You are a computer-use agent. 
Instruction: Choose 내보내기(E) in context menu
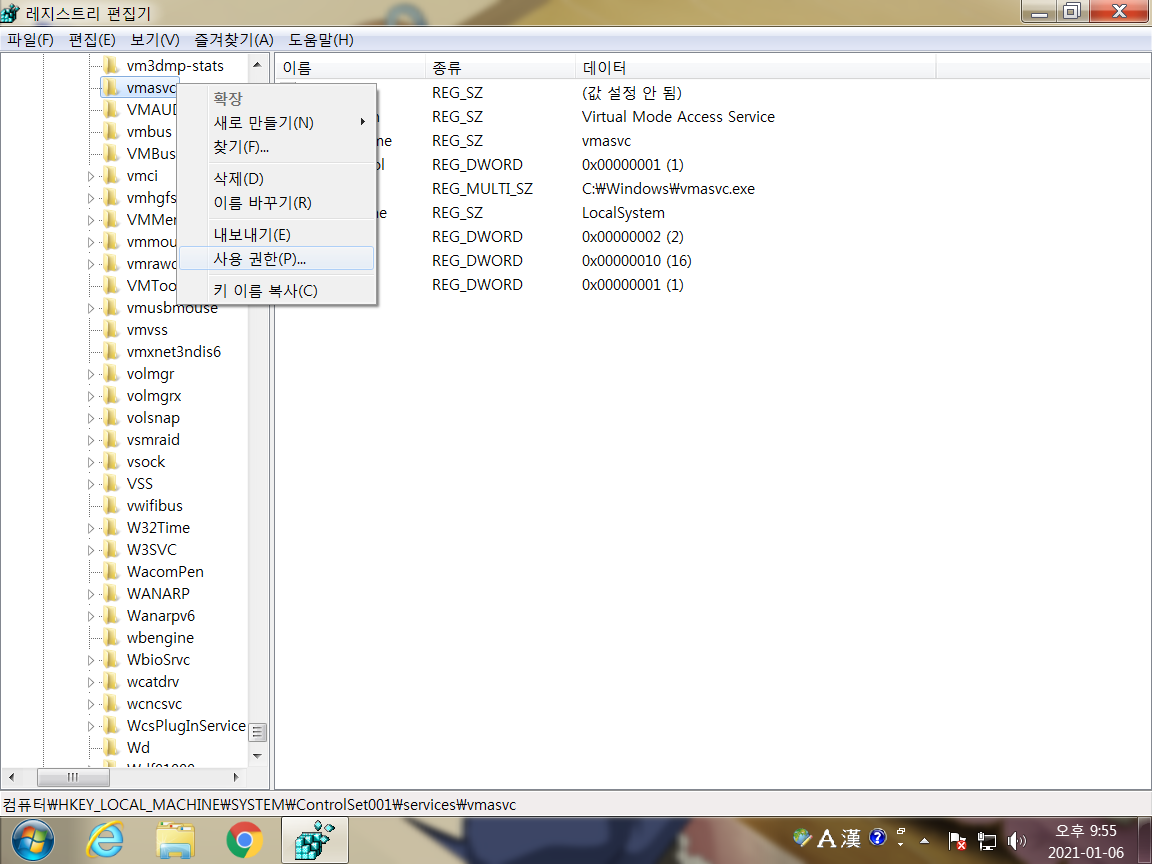(276, 234)
